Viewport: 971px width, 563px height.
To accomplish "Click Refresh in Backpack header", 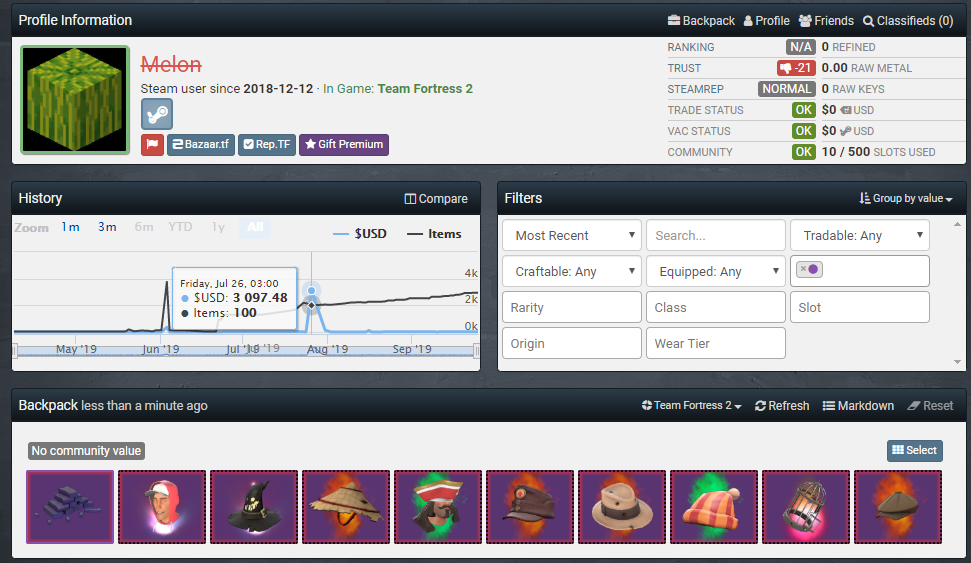I will [782, 406].
